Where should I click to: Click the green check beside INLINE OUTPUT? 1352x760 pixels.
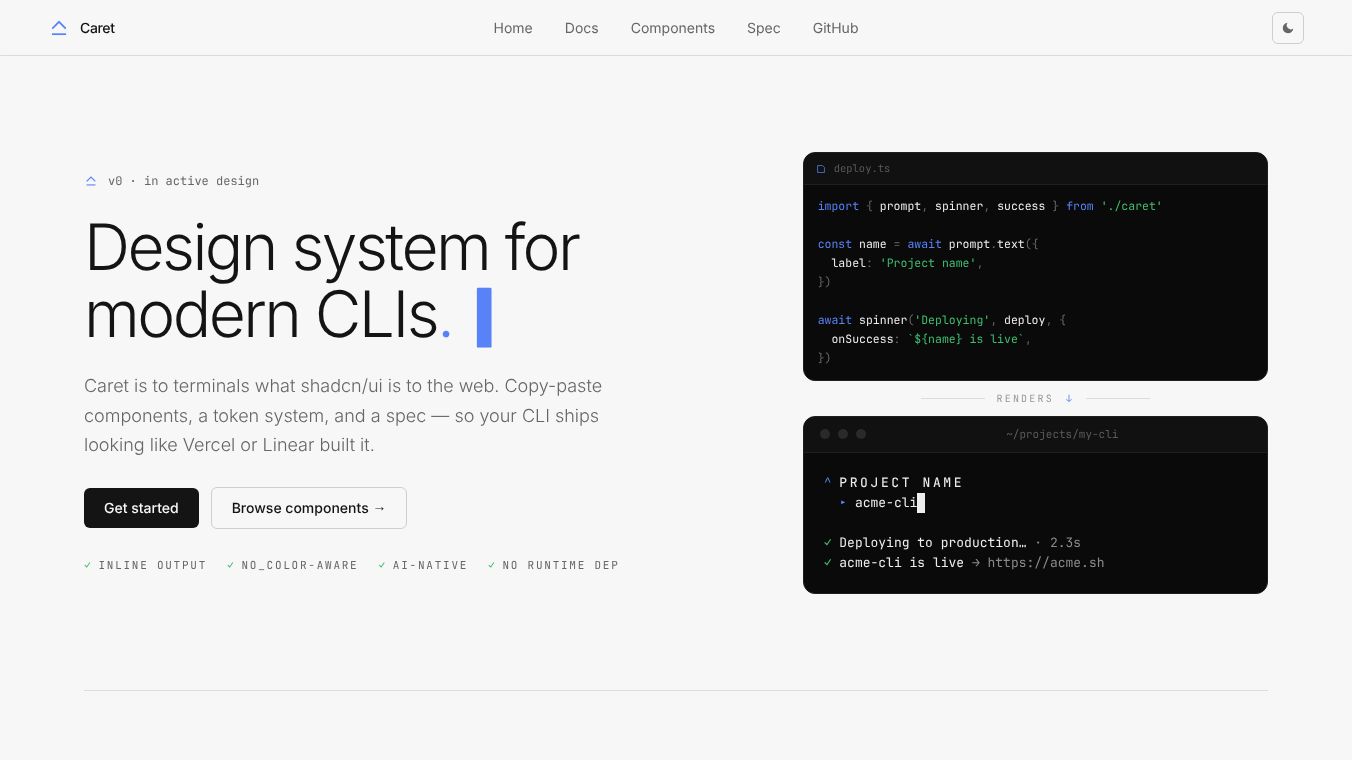(x=88, y=565)
